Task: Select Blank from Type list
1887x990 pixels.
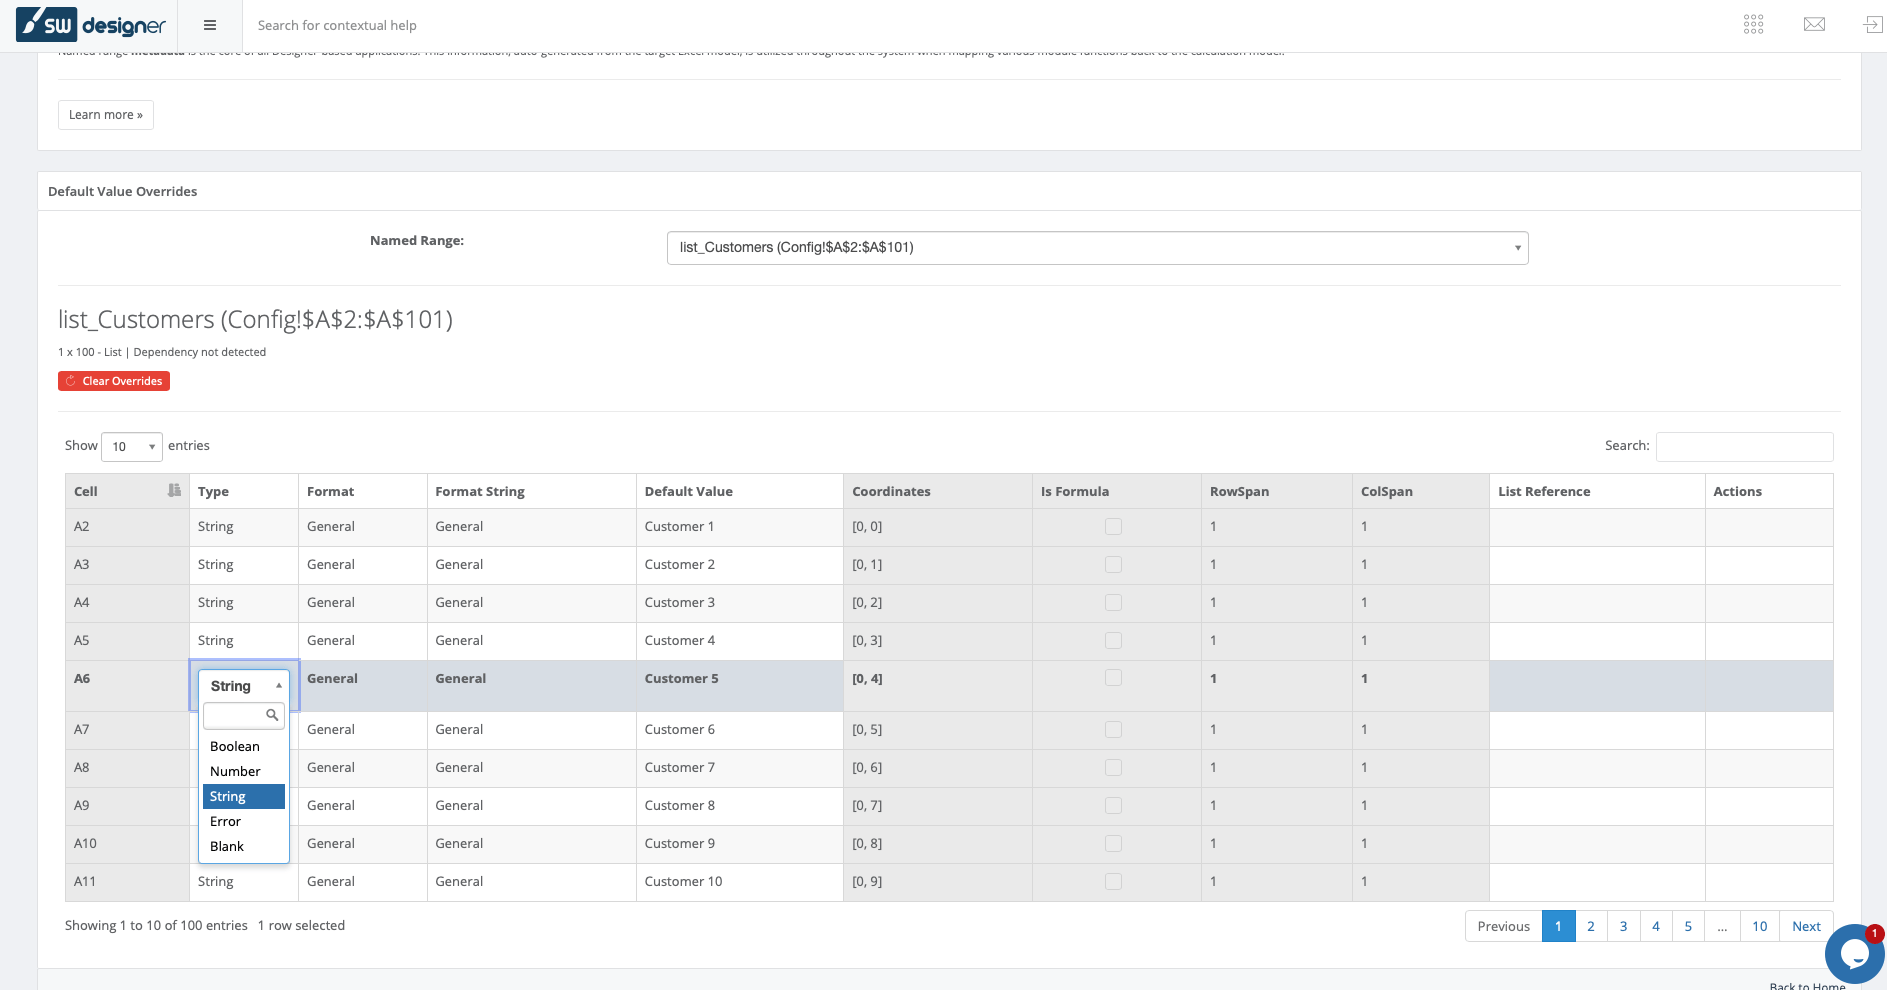Action: [244, 847]
